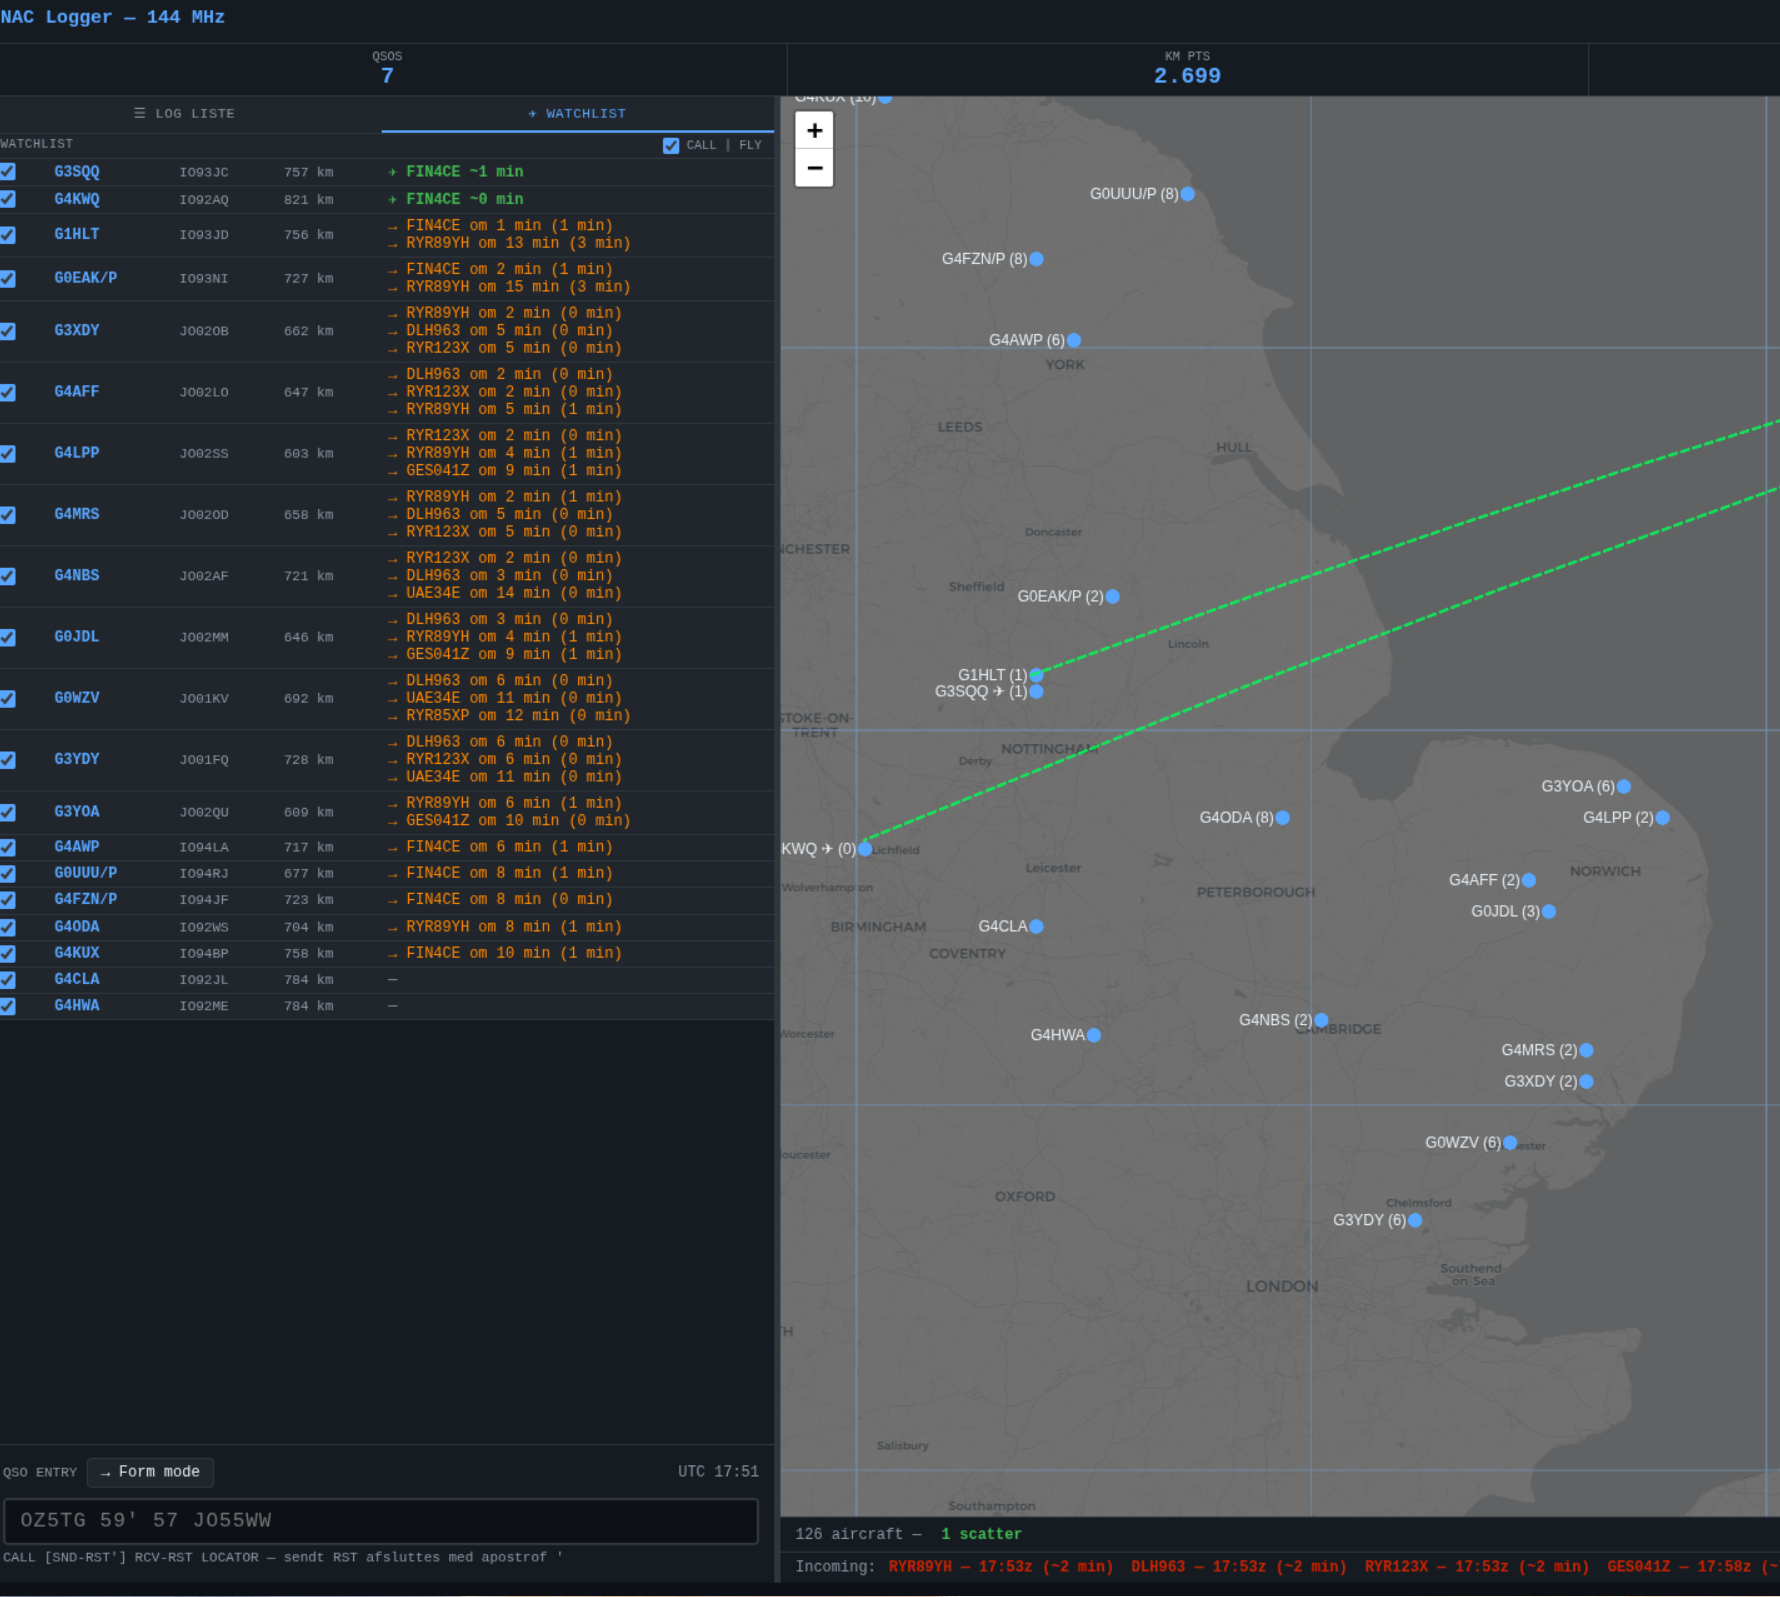Toggle the G0EAK/P row checkbox
This screenshot has height=1597, width=1780.
(x=8, y=279)
